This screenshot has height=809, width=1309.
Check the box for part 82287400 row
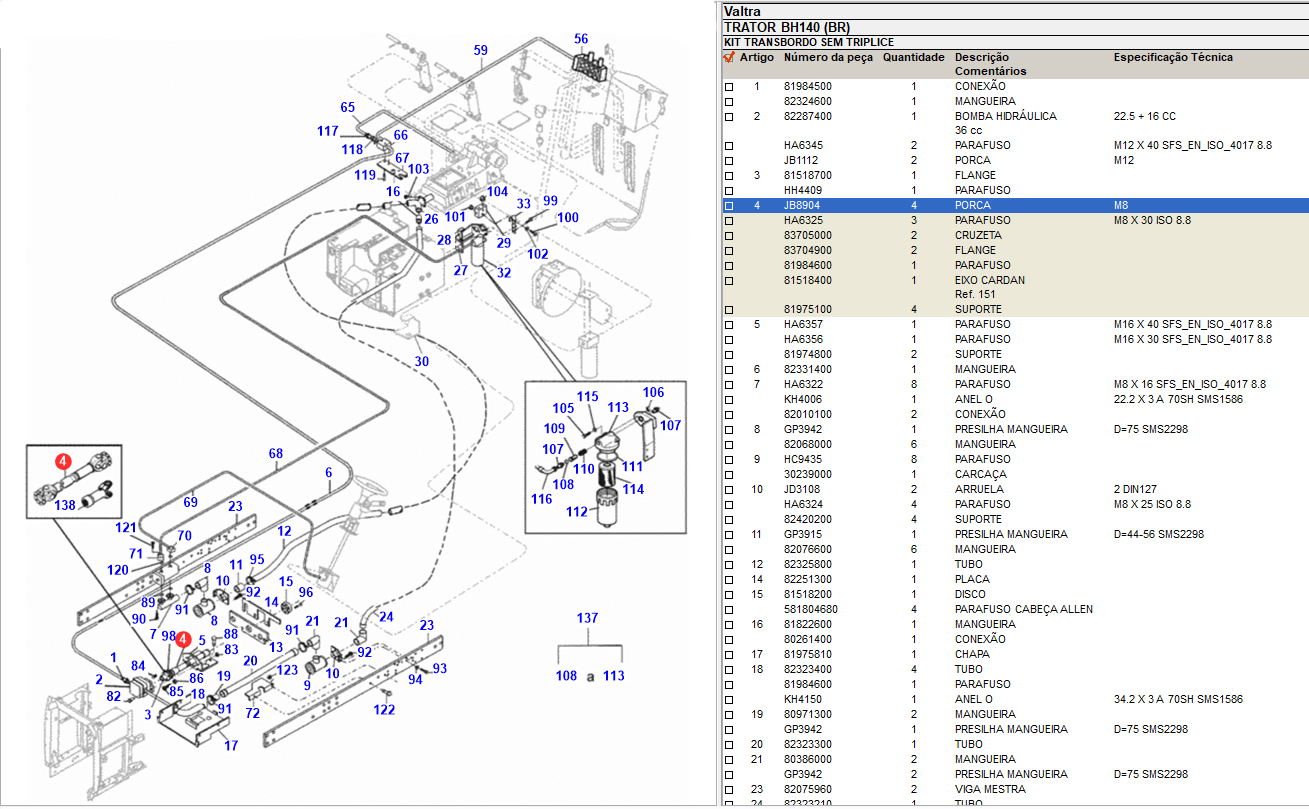click(729, 117)
